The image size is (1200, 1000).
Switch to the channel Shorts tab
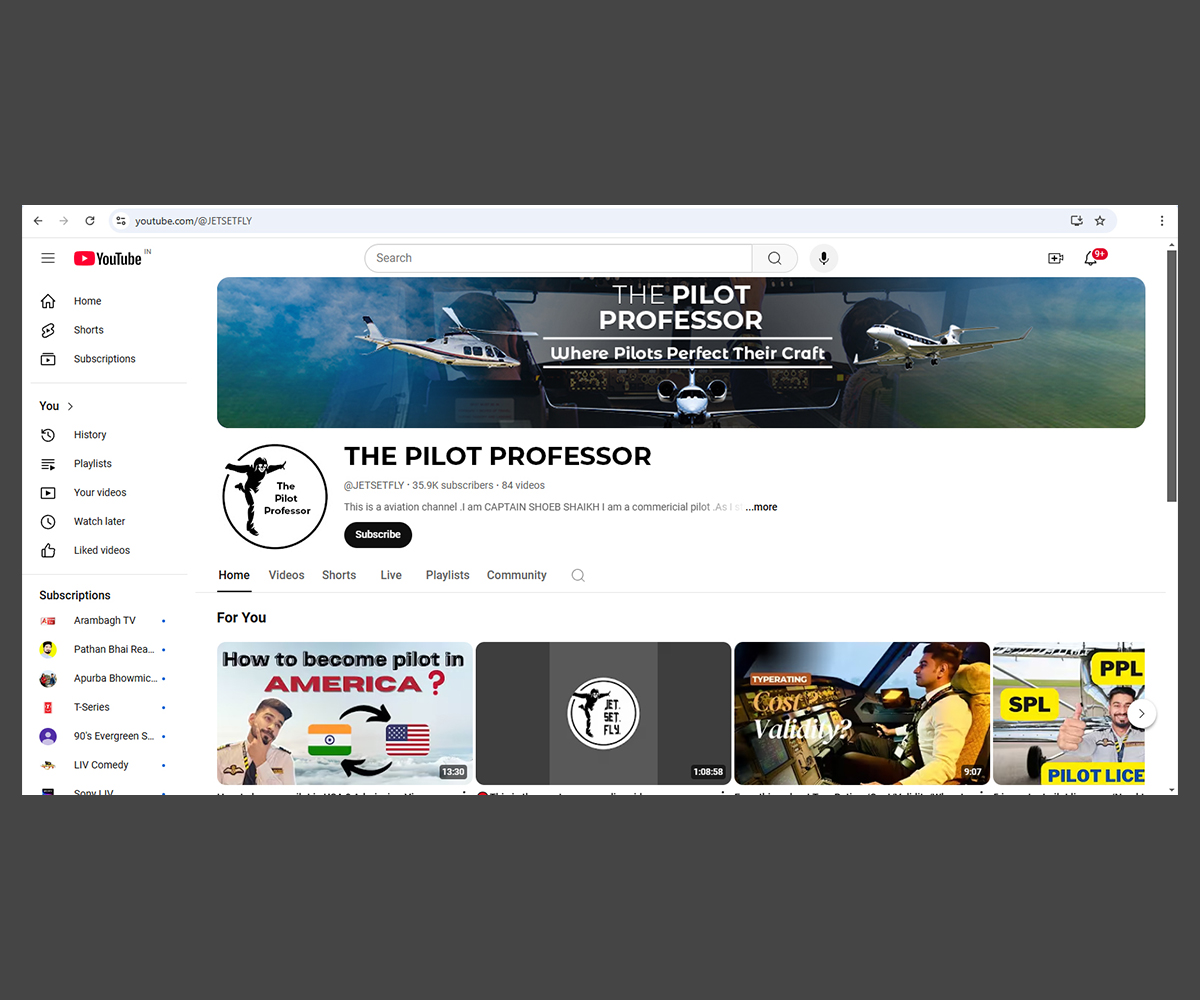coord(339,575)
